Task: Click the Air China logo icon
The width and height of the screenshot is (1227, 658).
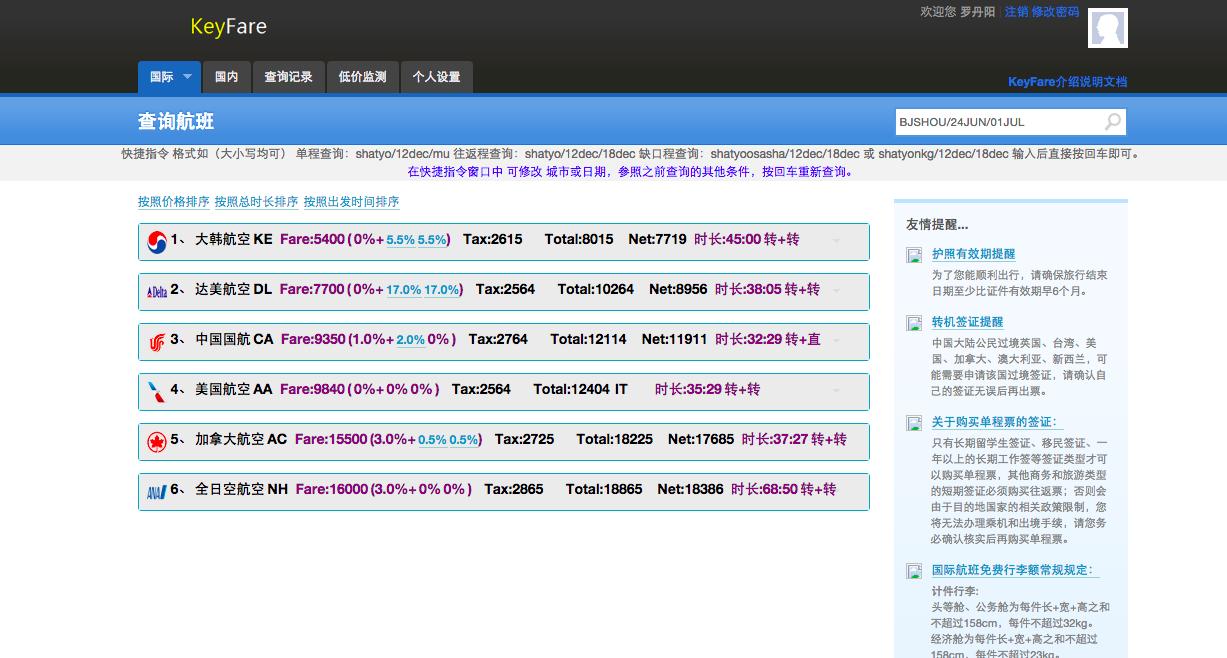Action: [156, 341]
